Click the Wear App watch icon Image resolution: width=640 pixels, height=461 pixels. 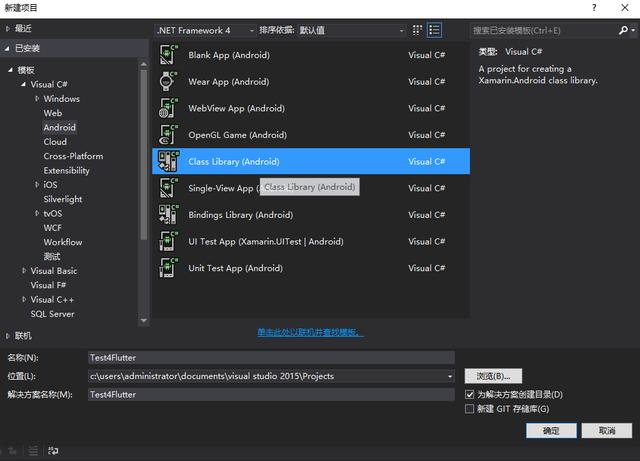click(168, 81)
